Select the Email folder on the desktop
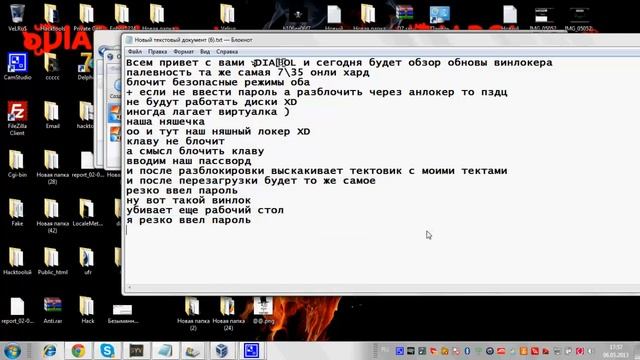This screenshot has width=640, height=360. coord(52,115)
